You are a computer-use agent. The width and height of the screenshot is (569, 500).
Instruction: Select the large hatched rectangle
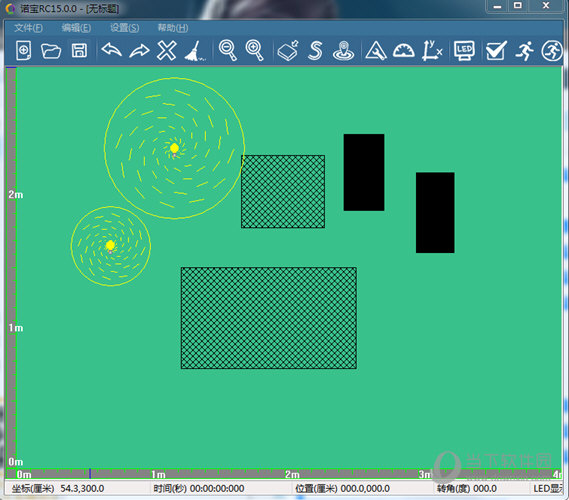point(269,318)
